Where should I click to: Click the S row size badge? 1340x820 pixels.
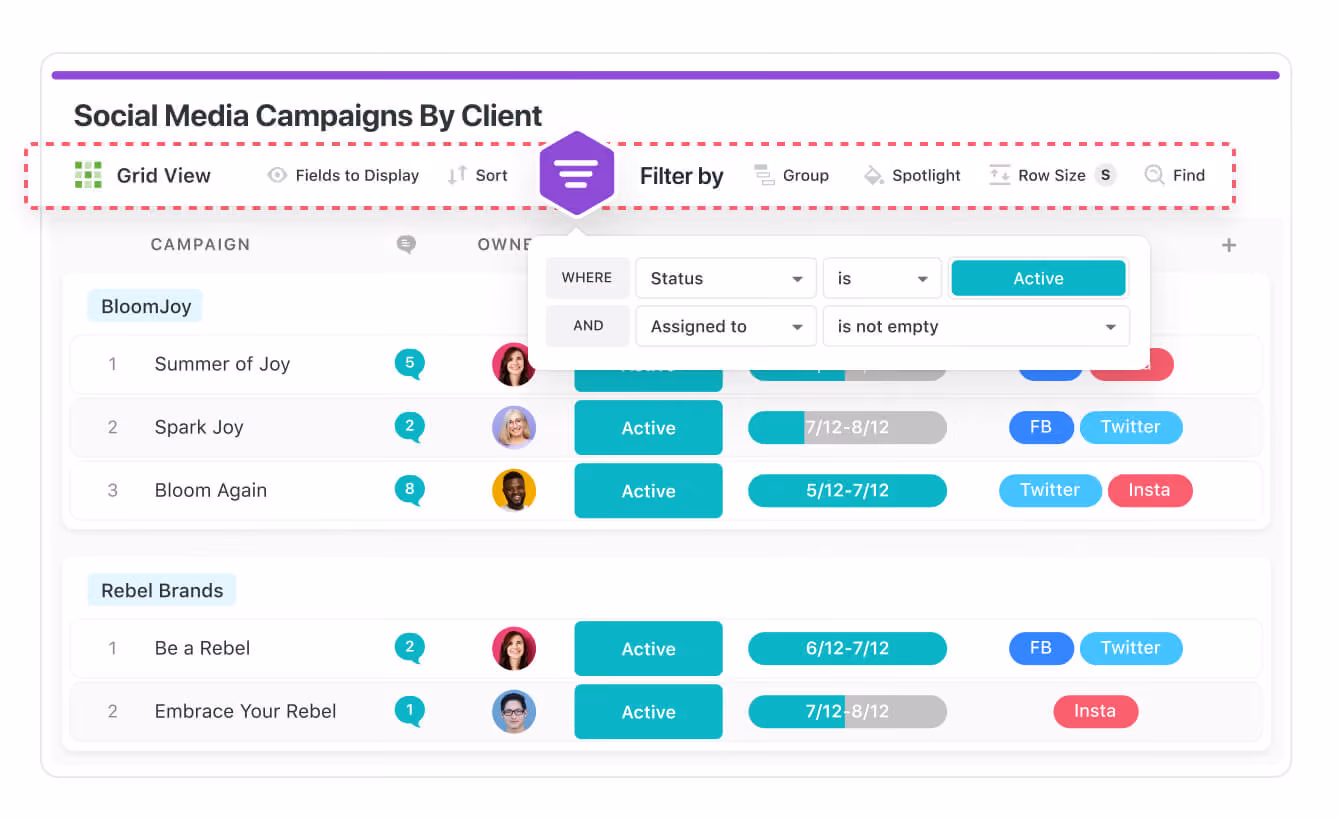pyautogui.click(x=1105, y=175)
